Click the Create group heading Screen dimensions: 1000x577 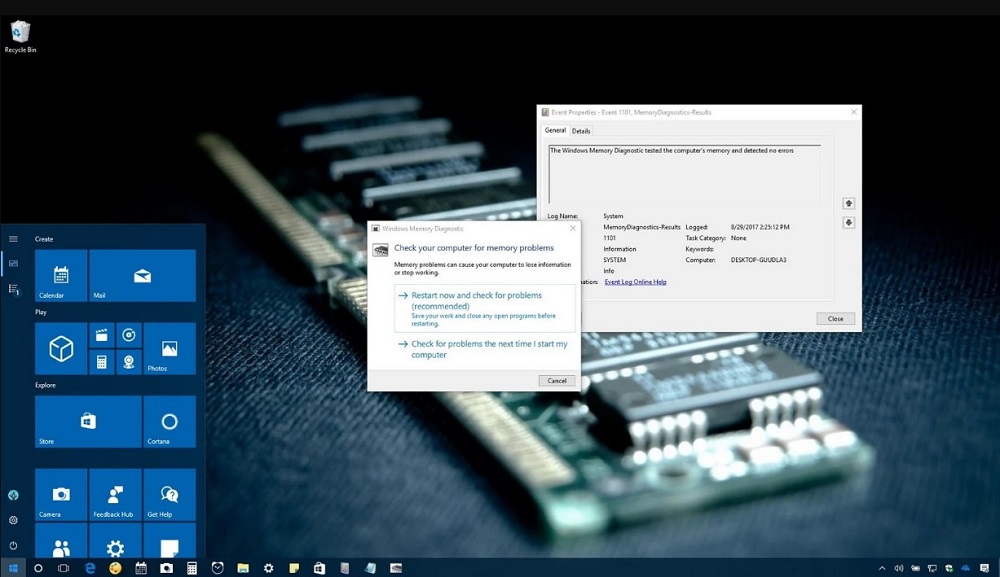click(x=44, y=239)
